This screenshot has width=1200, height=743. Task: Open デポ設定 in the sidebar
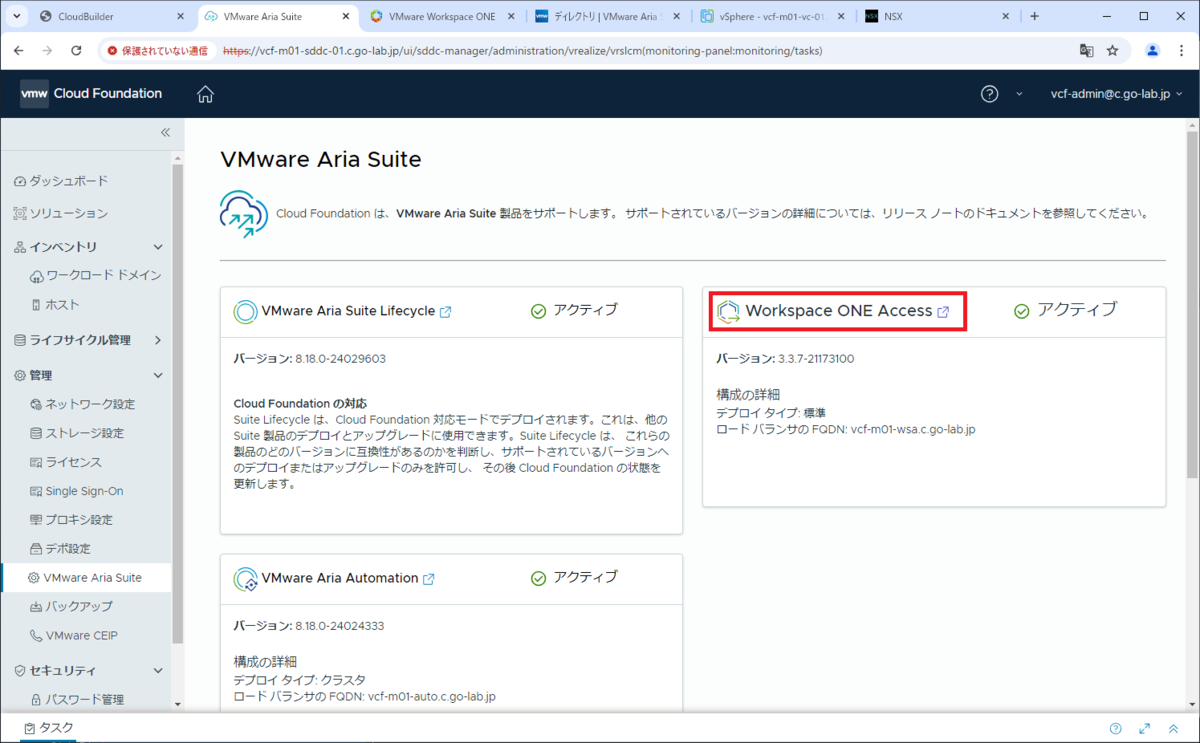(61, 549)
